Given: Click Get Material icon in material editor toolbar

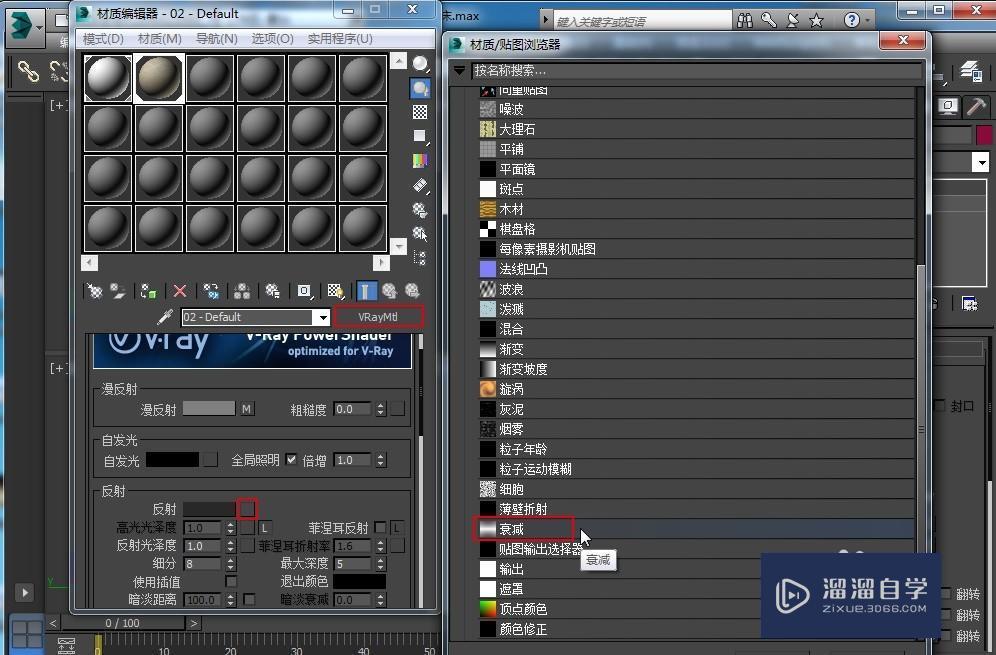Looking at the screenshot, I should (95, 291).
